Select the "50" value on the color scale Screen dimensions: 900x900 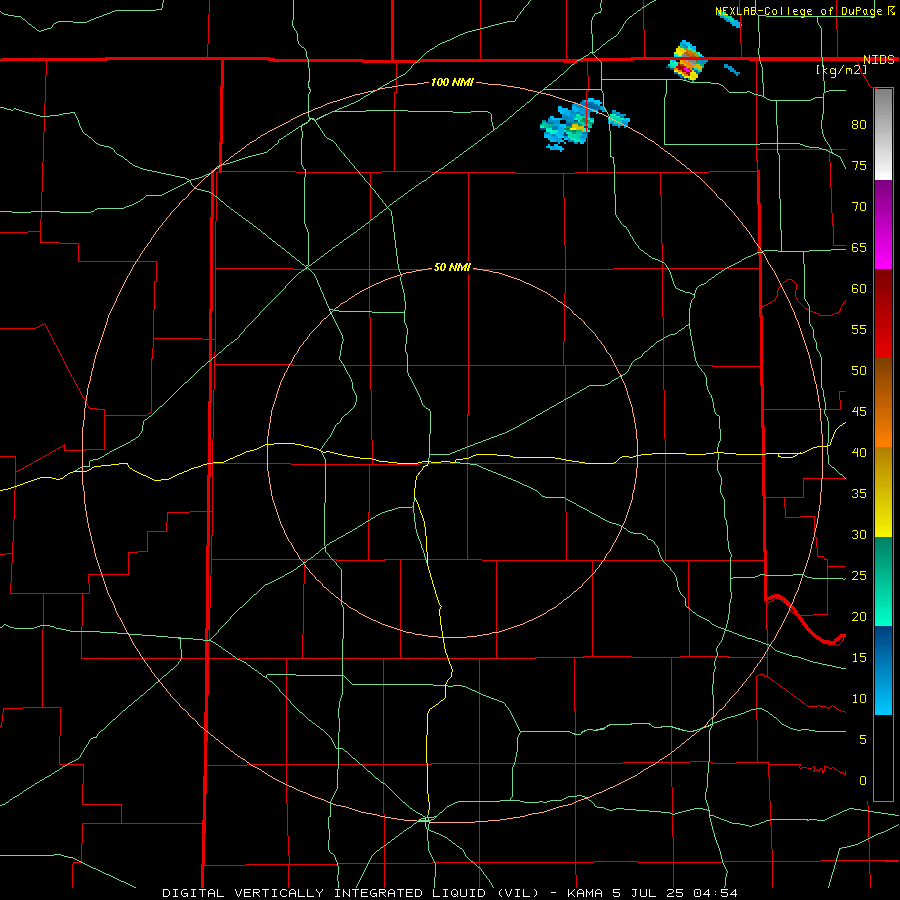pyautogui.click(x=859, y=371)
